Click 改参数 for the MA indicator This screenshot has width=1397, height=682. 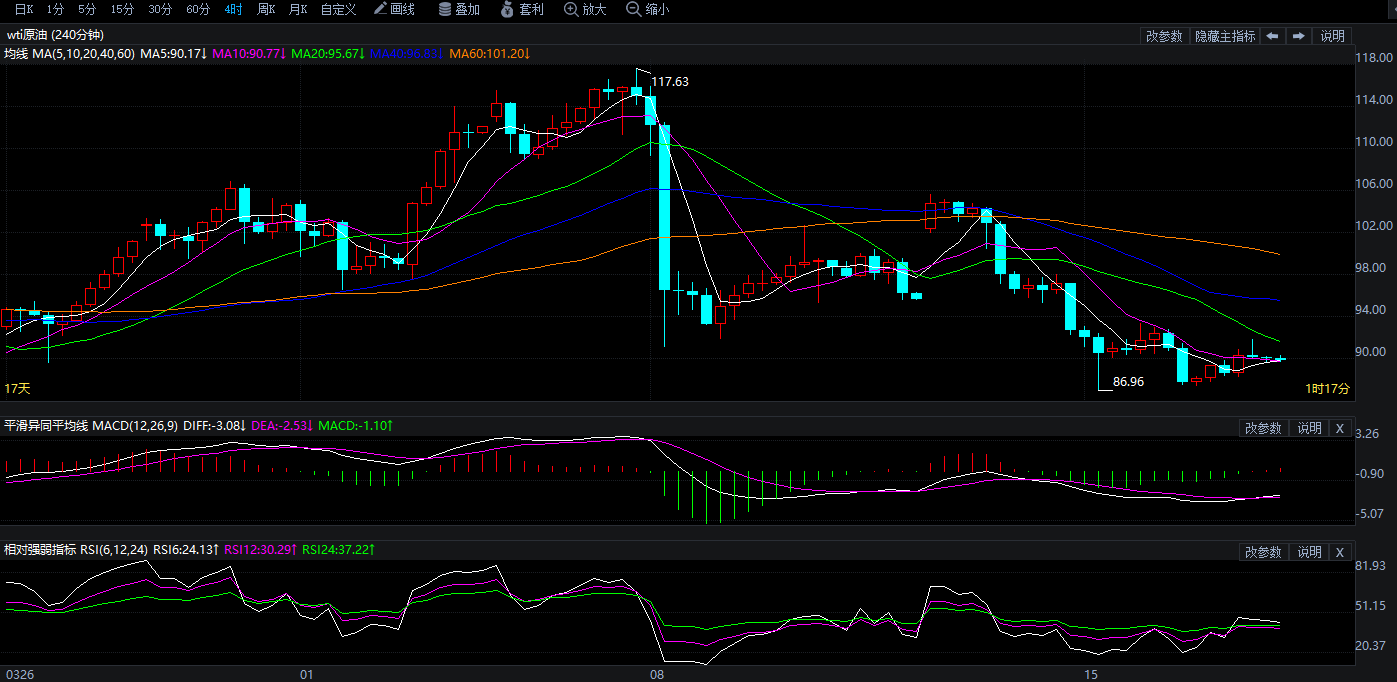pos(1164,36)
